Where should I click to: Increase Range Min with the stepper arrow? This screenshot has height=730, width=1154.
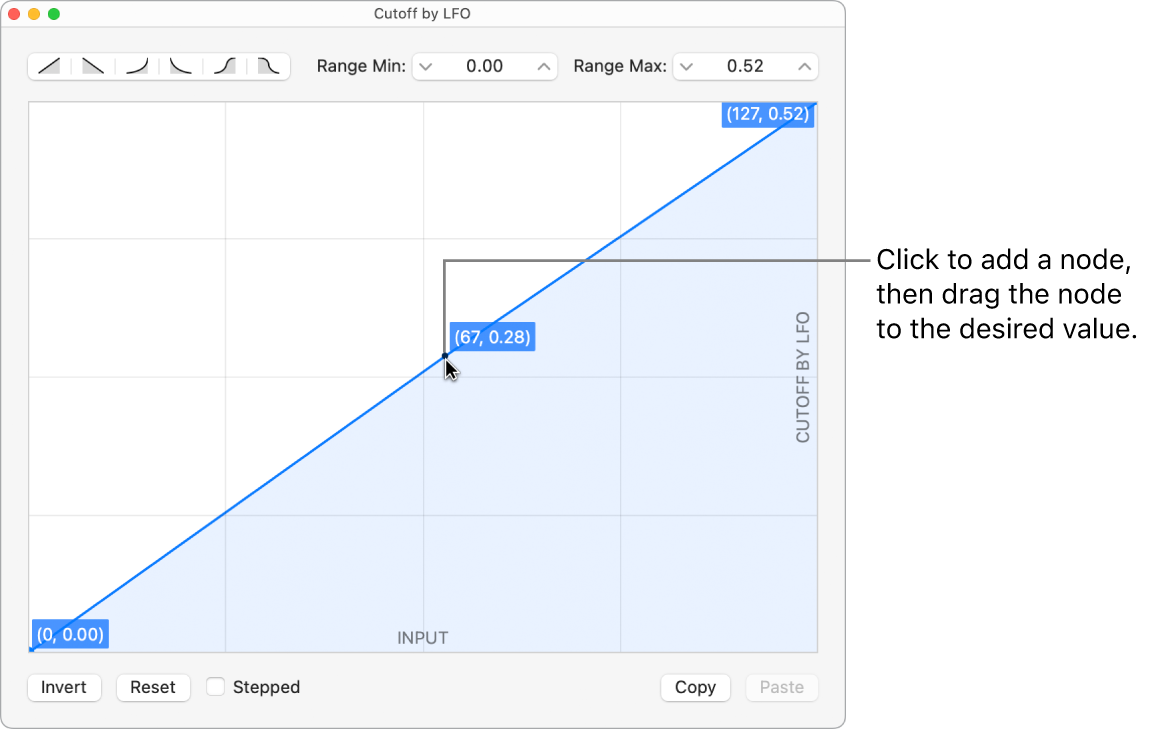[x=544, y=66]
